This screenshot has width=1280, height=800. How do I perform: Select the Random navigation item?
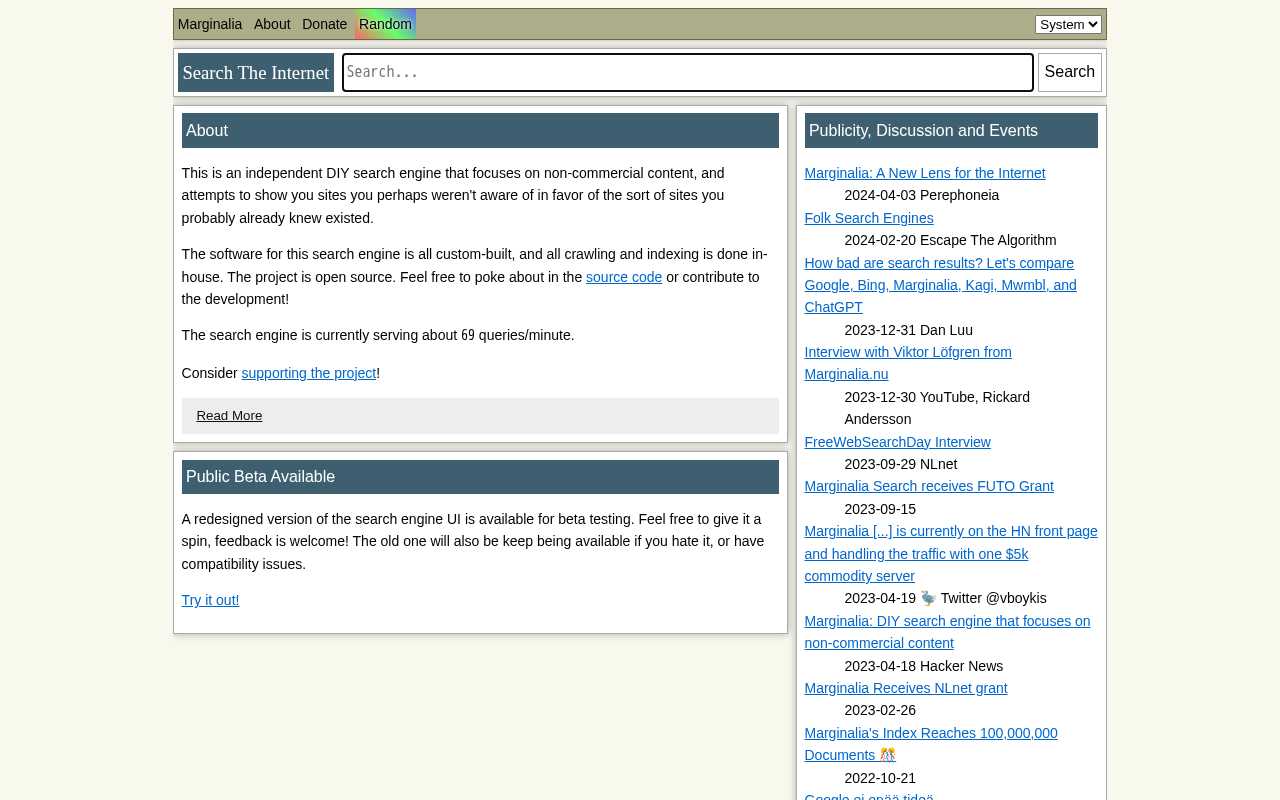click(x=385, y=24)
